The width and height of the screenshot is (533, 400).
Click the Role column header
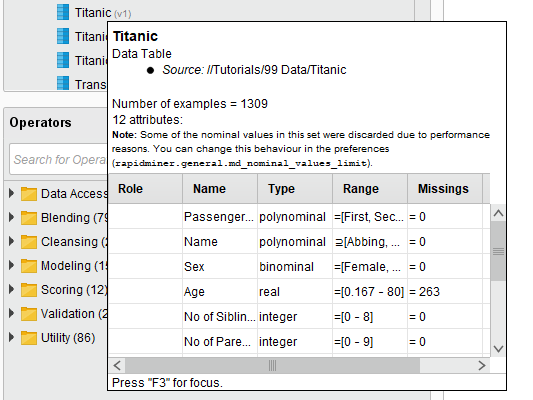coord(145,189)
